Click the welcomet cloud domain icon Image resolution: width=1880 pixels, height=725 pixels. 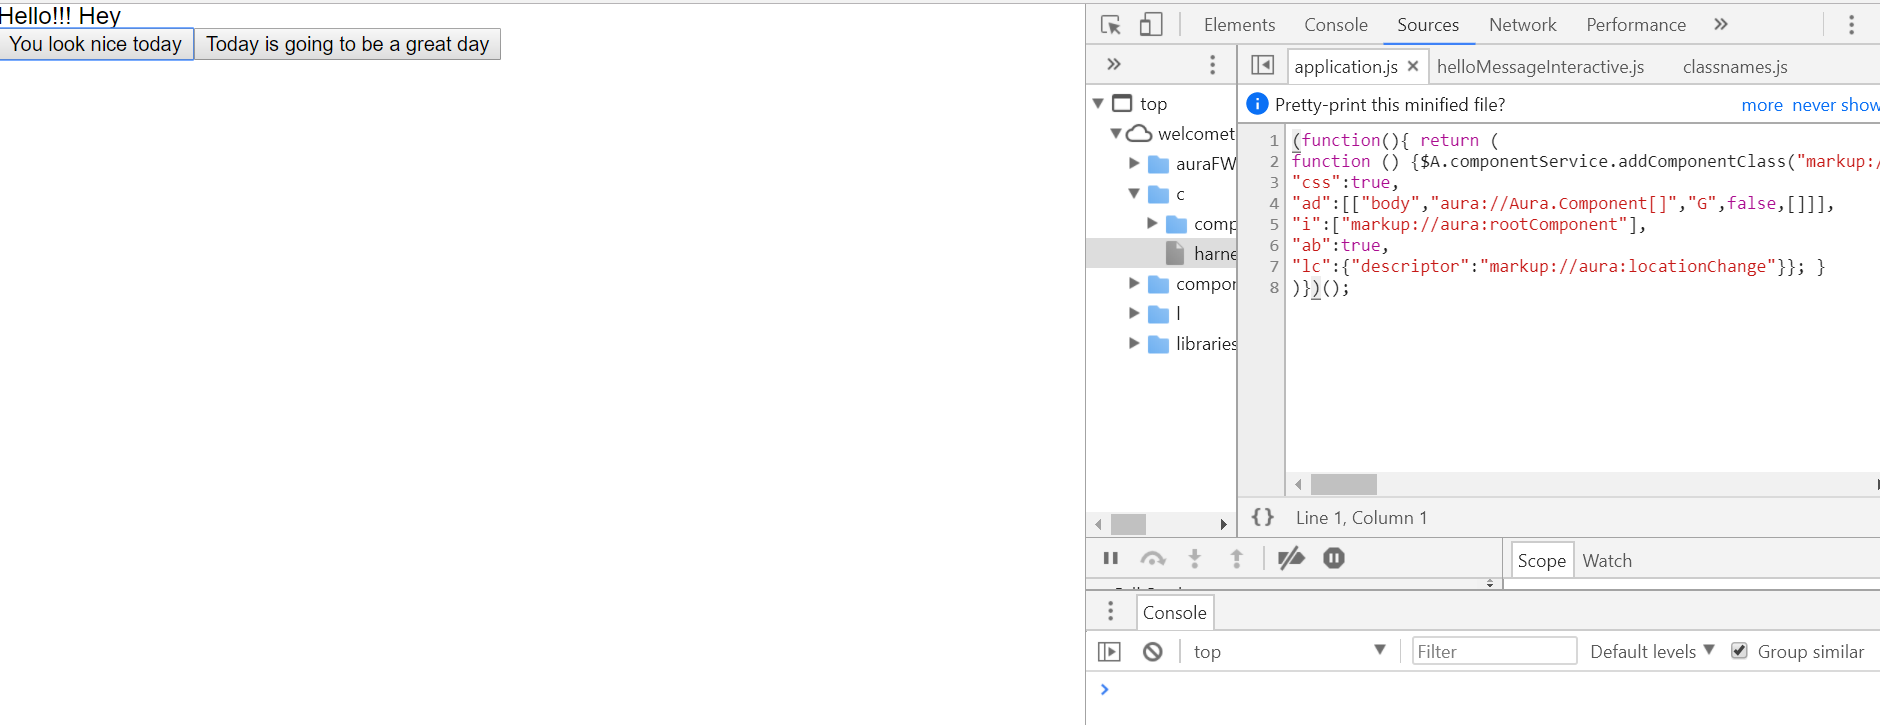click(x=1139, y=133)
